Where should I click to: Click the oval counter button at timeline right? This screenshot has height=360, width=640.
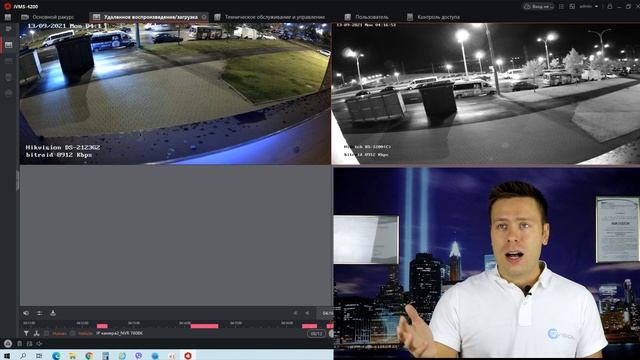(x=316, y=333)
